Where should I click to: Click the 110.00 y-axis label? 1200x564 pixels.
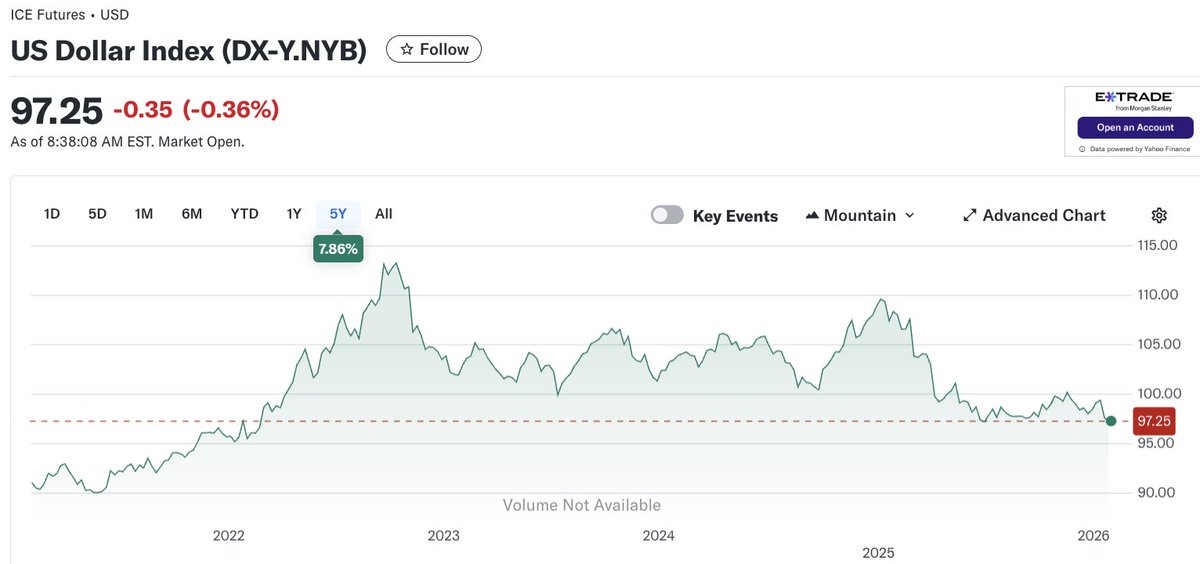1157,295
